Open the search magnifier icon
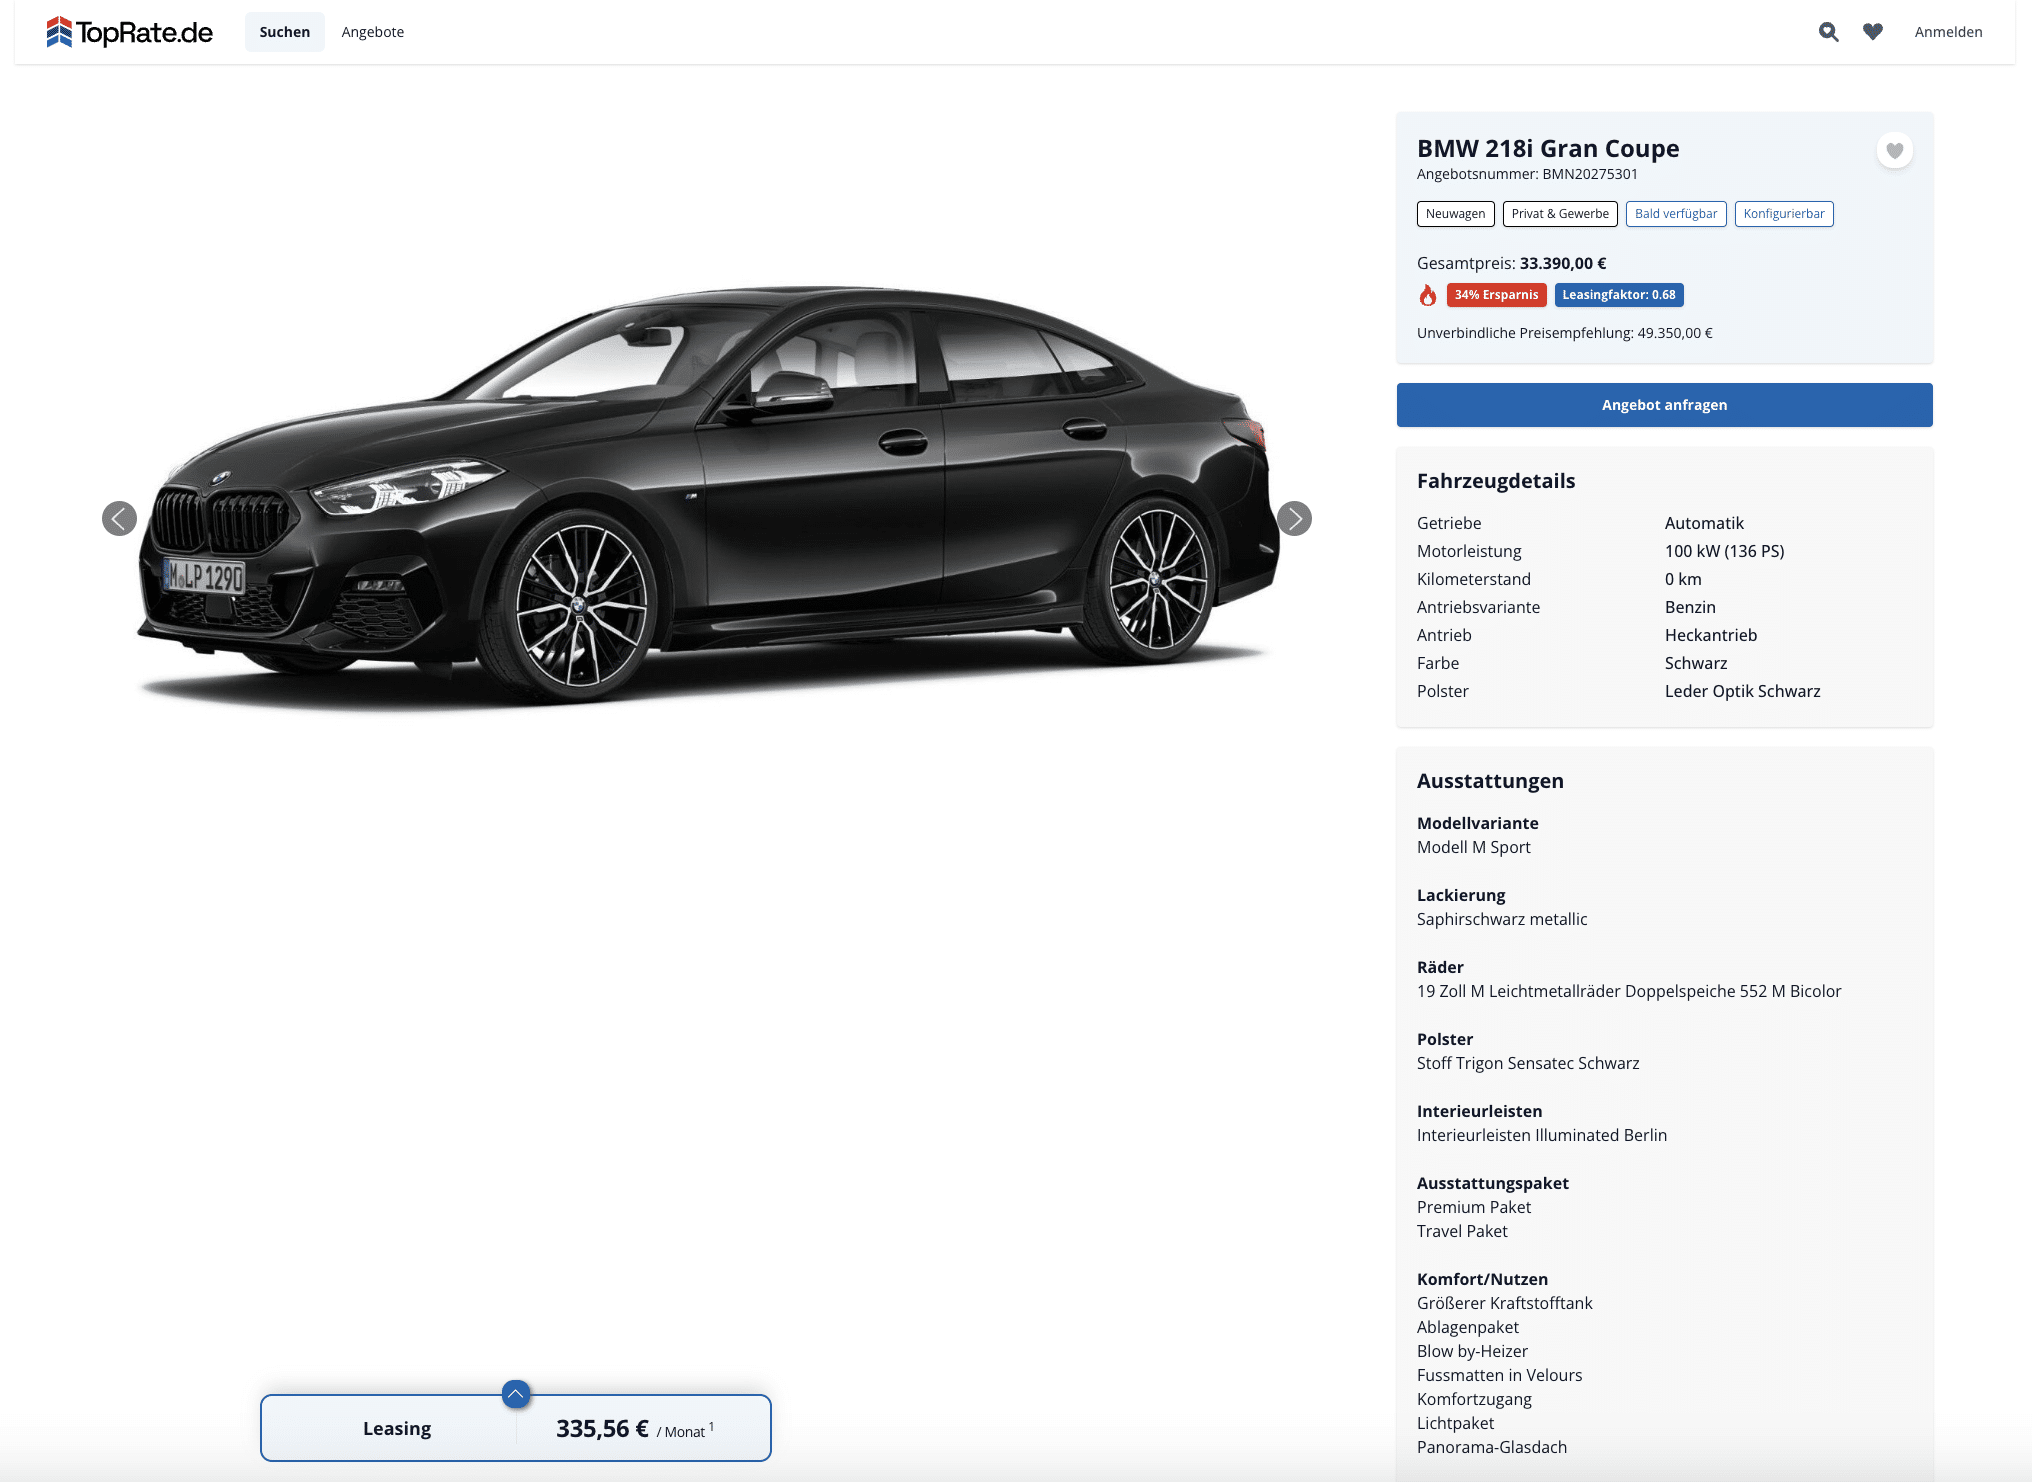 pos(1828,32)
